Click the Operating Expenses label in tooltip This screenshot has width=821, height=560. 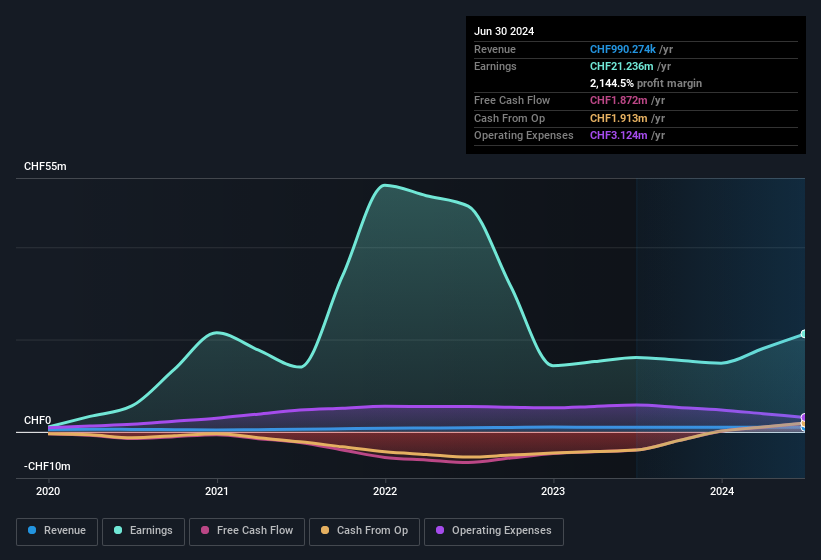pos(524,135)
